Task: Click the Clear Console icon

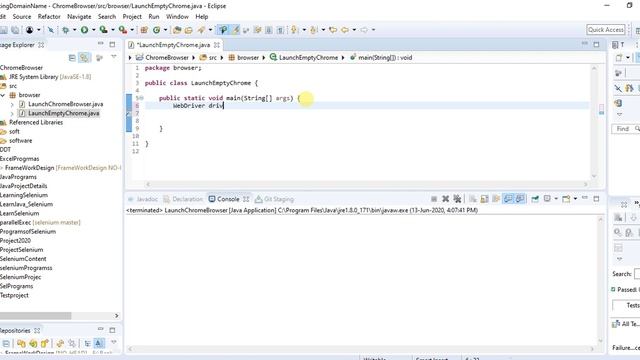Action: pos(473,199)
